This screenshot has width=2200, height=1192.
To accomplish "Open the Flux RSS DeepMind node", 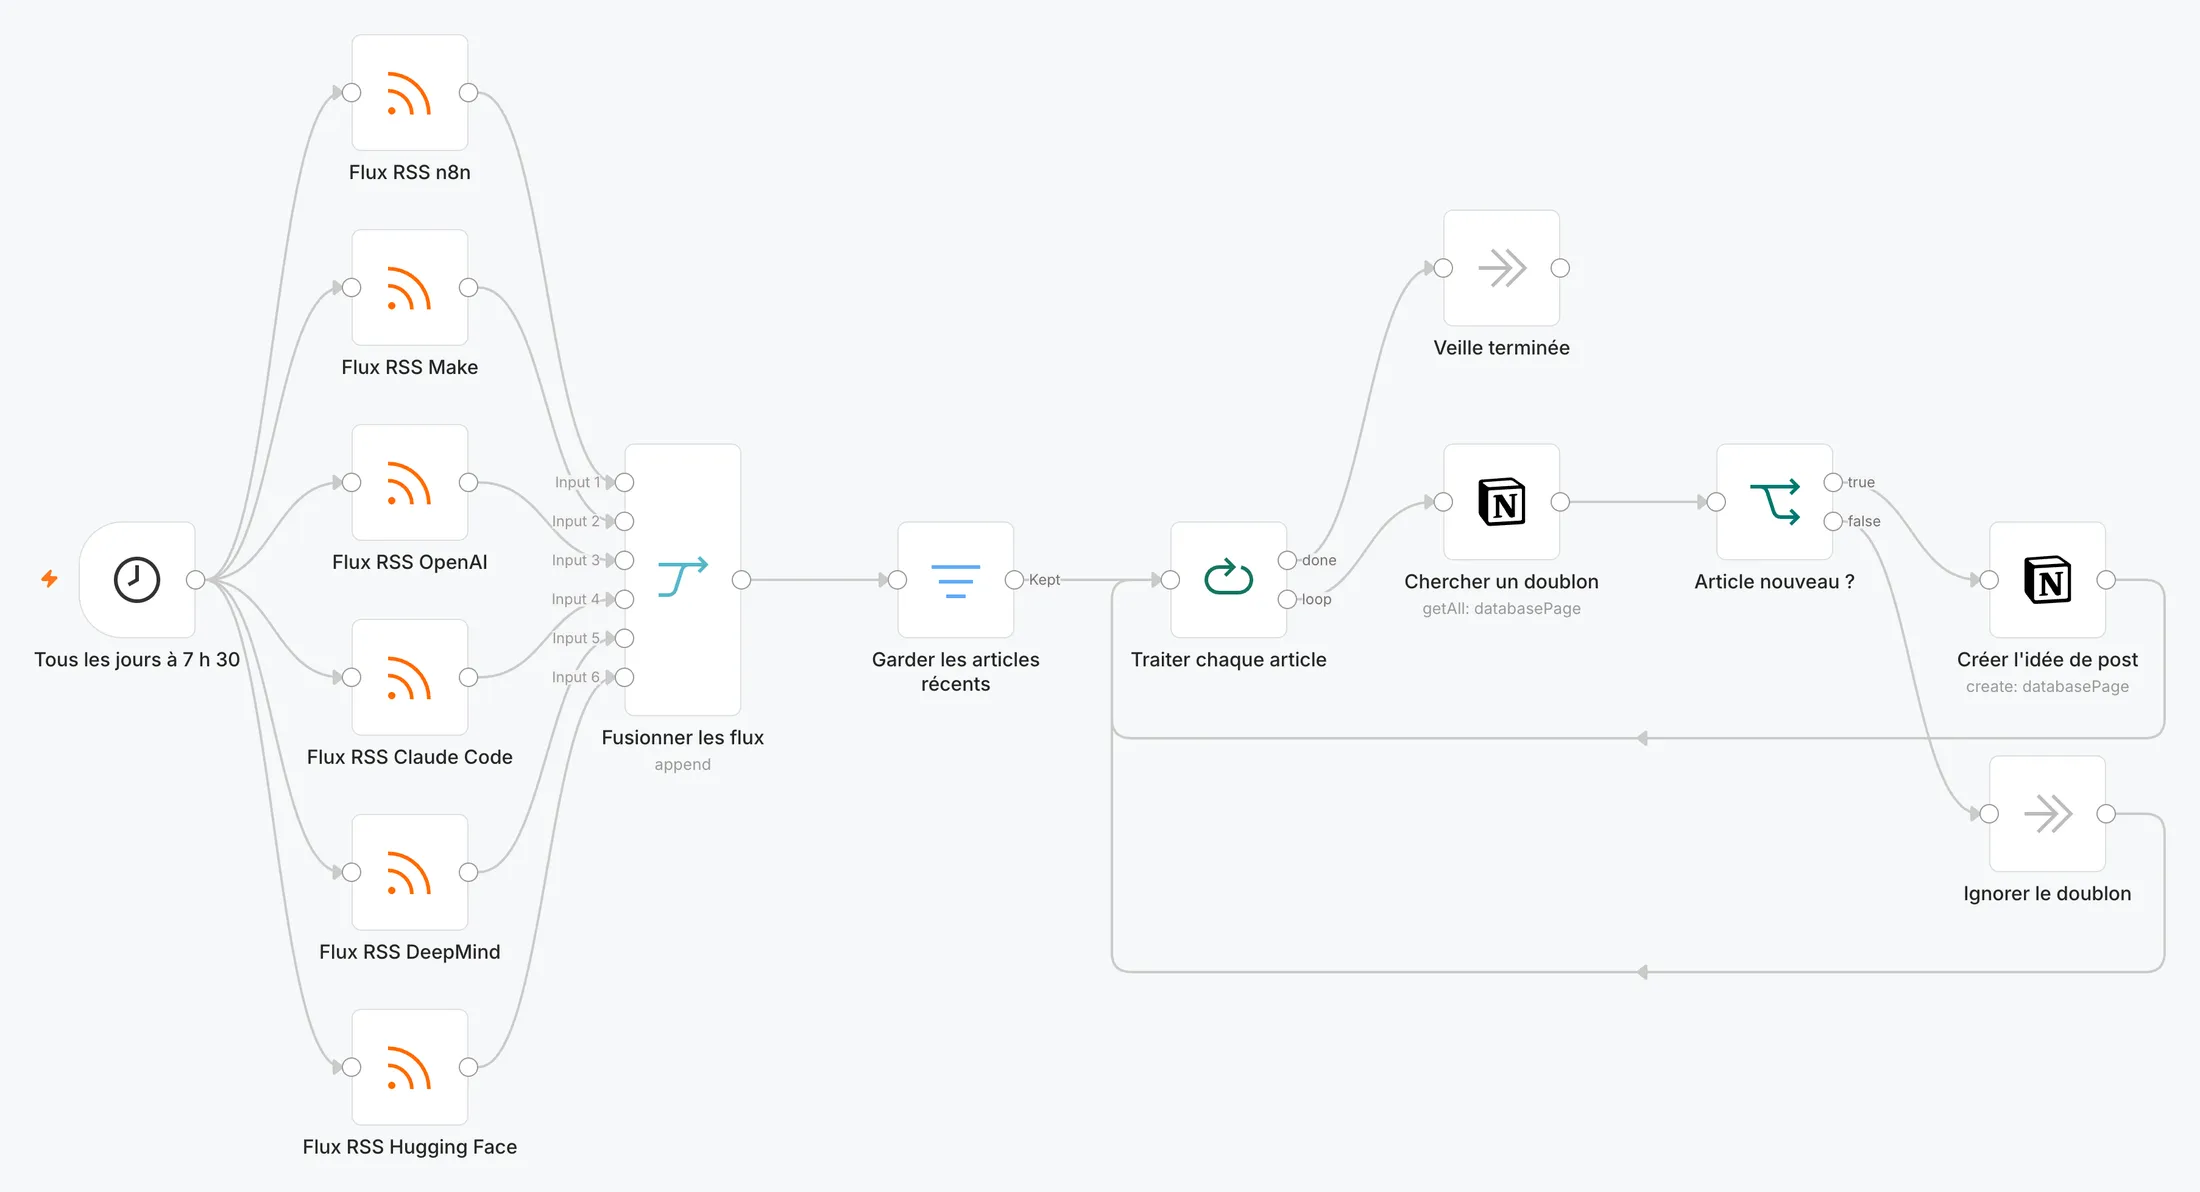I will click(x=410, y=873).
